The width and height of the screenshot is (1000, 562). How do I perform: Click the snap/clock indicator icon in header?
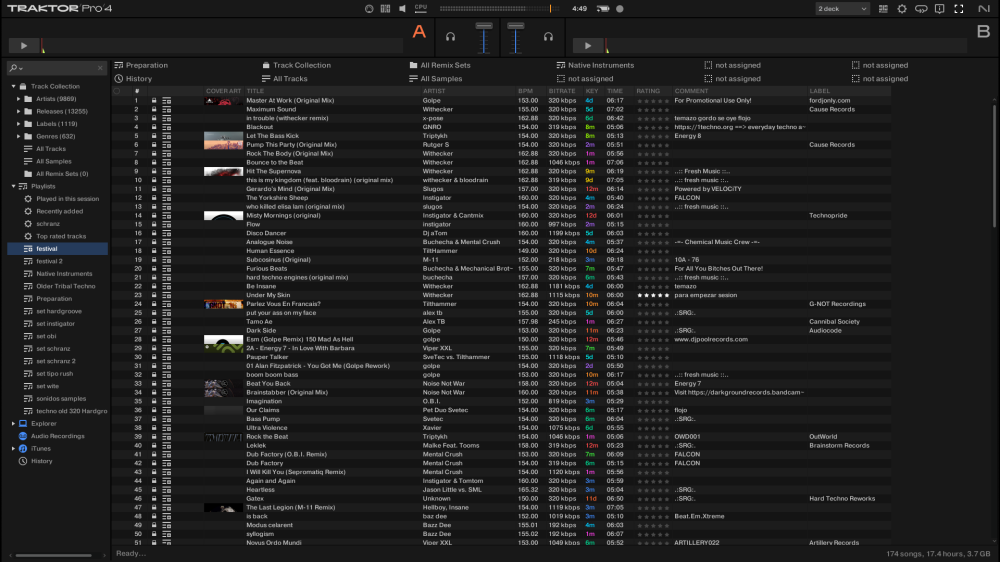369,9
